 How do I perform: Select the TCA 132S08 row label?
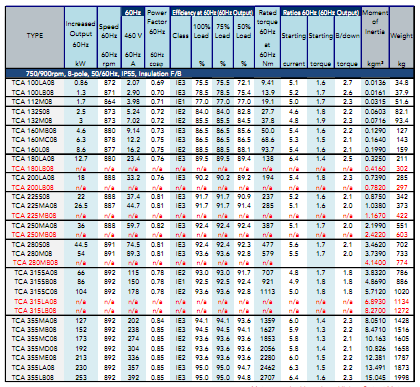[31, 111]
